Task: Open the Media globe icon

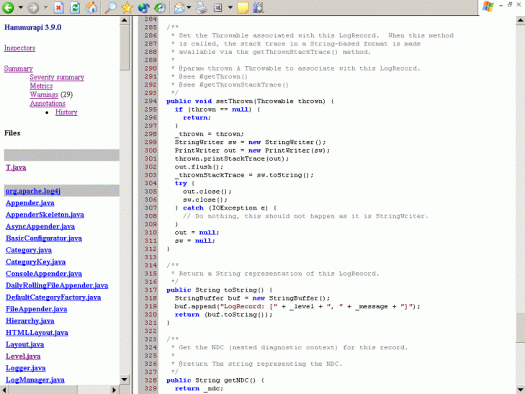Action: tap(144, 7)
